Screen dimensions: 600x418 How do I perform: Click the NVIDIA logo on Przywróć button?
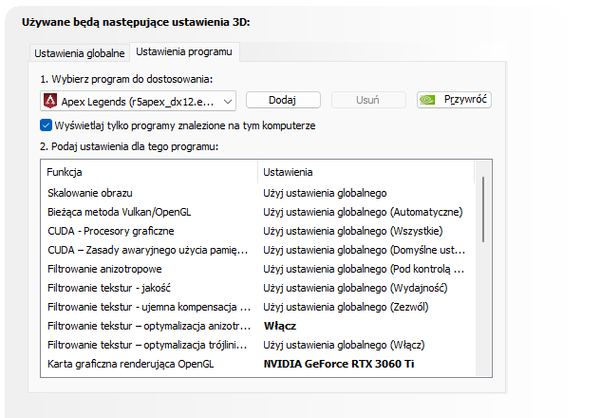point(427,100)
